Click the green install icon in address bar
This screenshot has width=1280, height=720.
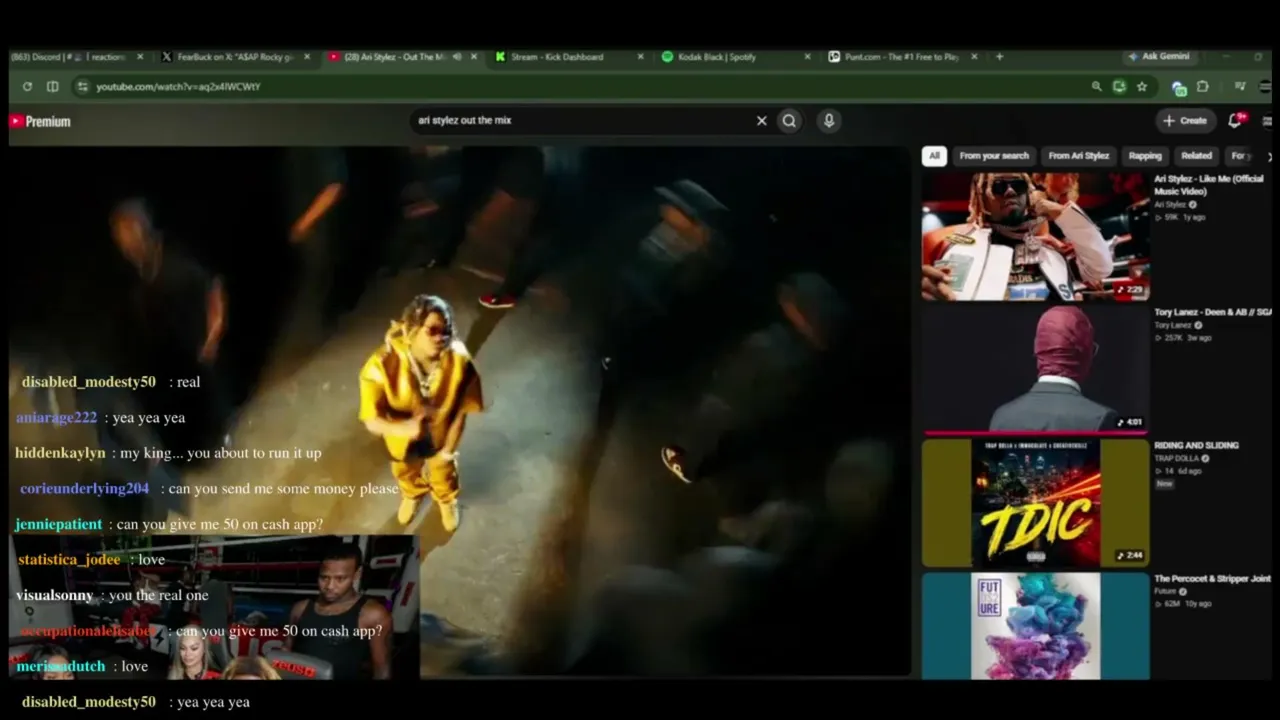(x=1119, y=87)
